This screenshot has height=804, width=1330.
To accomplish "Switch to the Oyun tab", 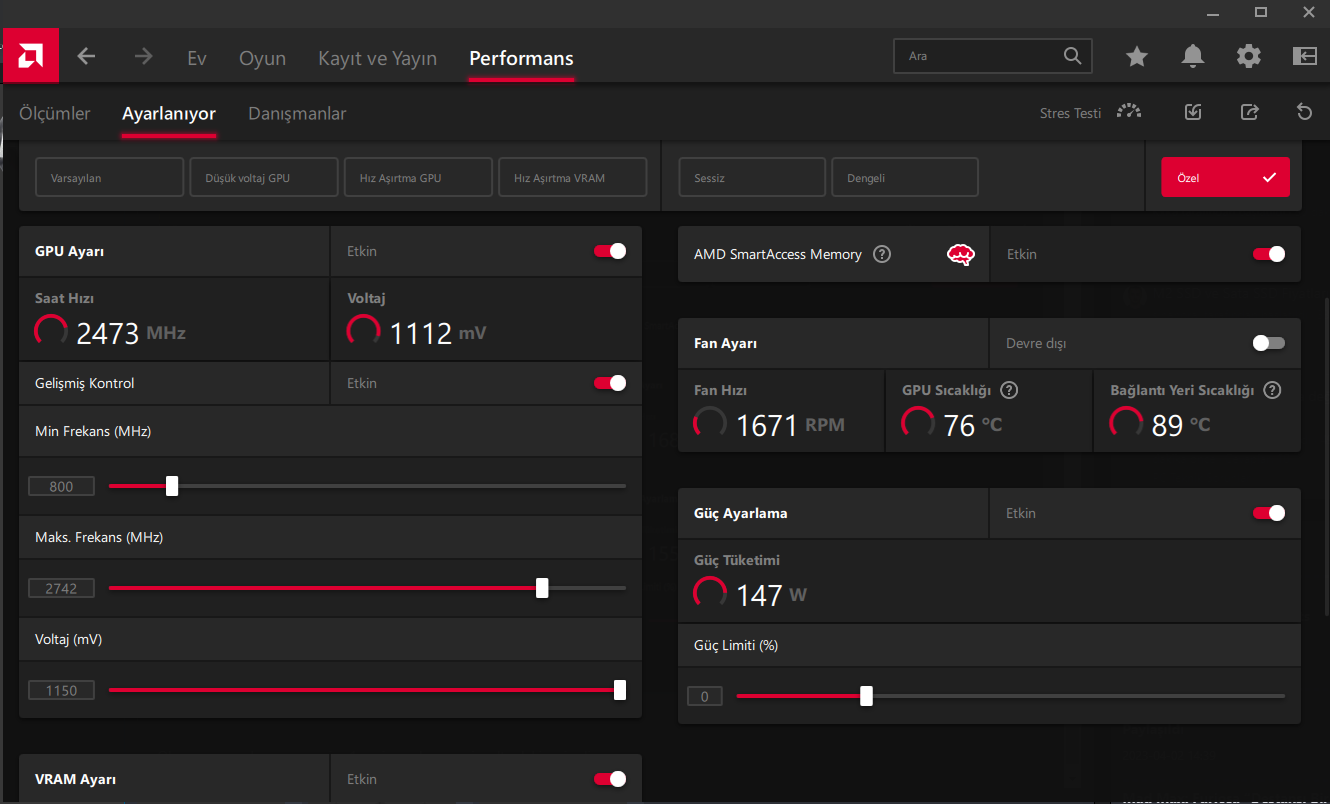I will coord(262,58).
